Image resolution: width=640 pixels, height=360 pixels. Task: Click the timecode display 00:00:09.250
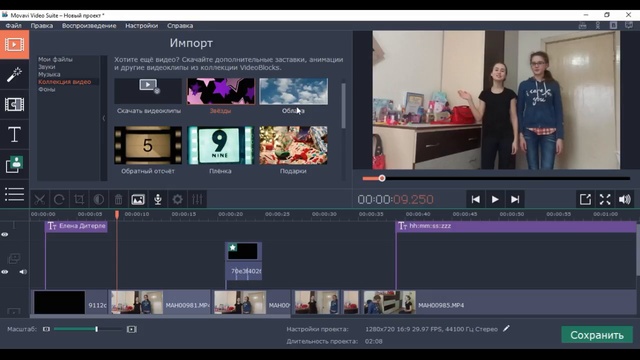(396, 200)
